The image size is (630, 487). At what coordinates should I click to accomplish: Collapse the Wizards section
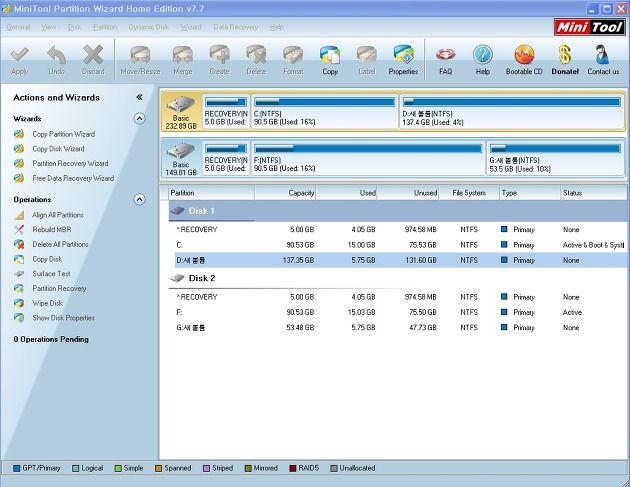pyautogui.click(x=139, y=119)
